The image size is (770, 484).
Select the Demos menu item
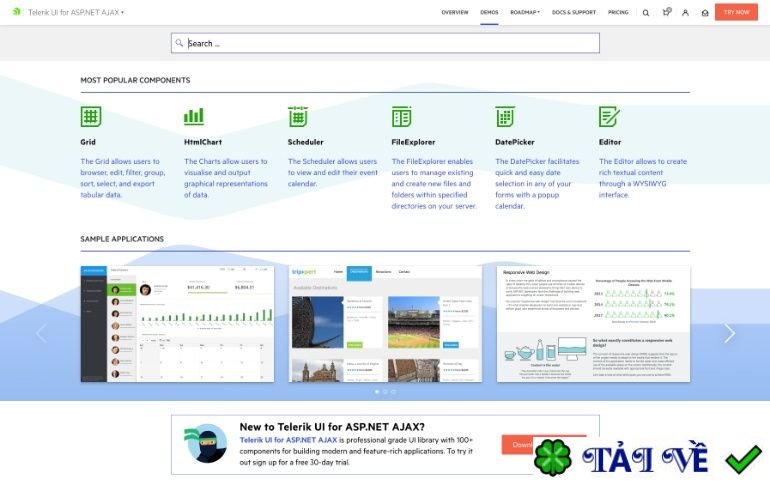[x=489, y=12]
